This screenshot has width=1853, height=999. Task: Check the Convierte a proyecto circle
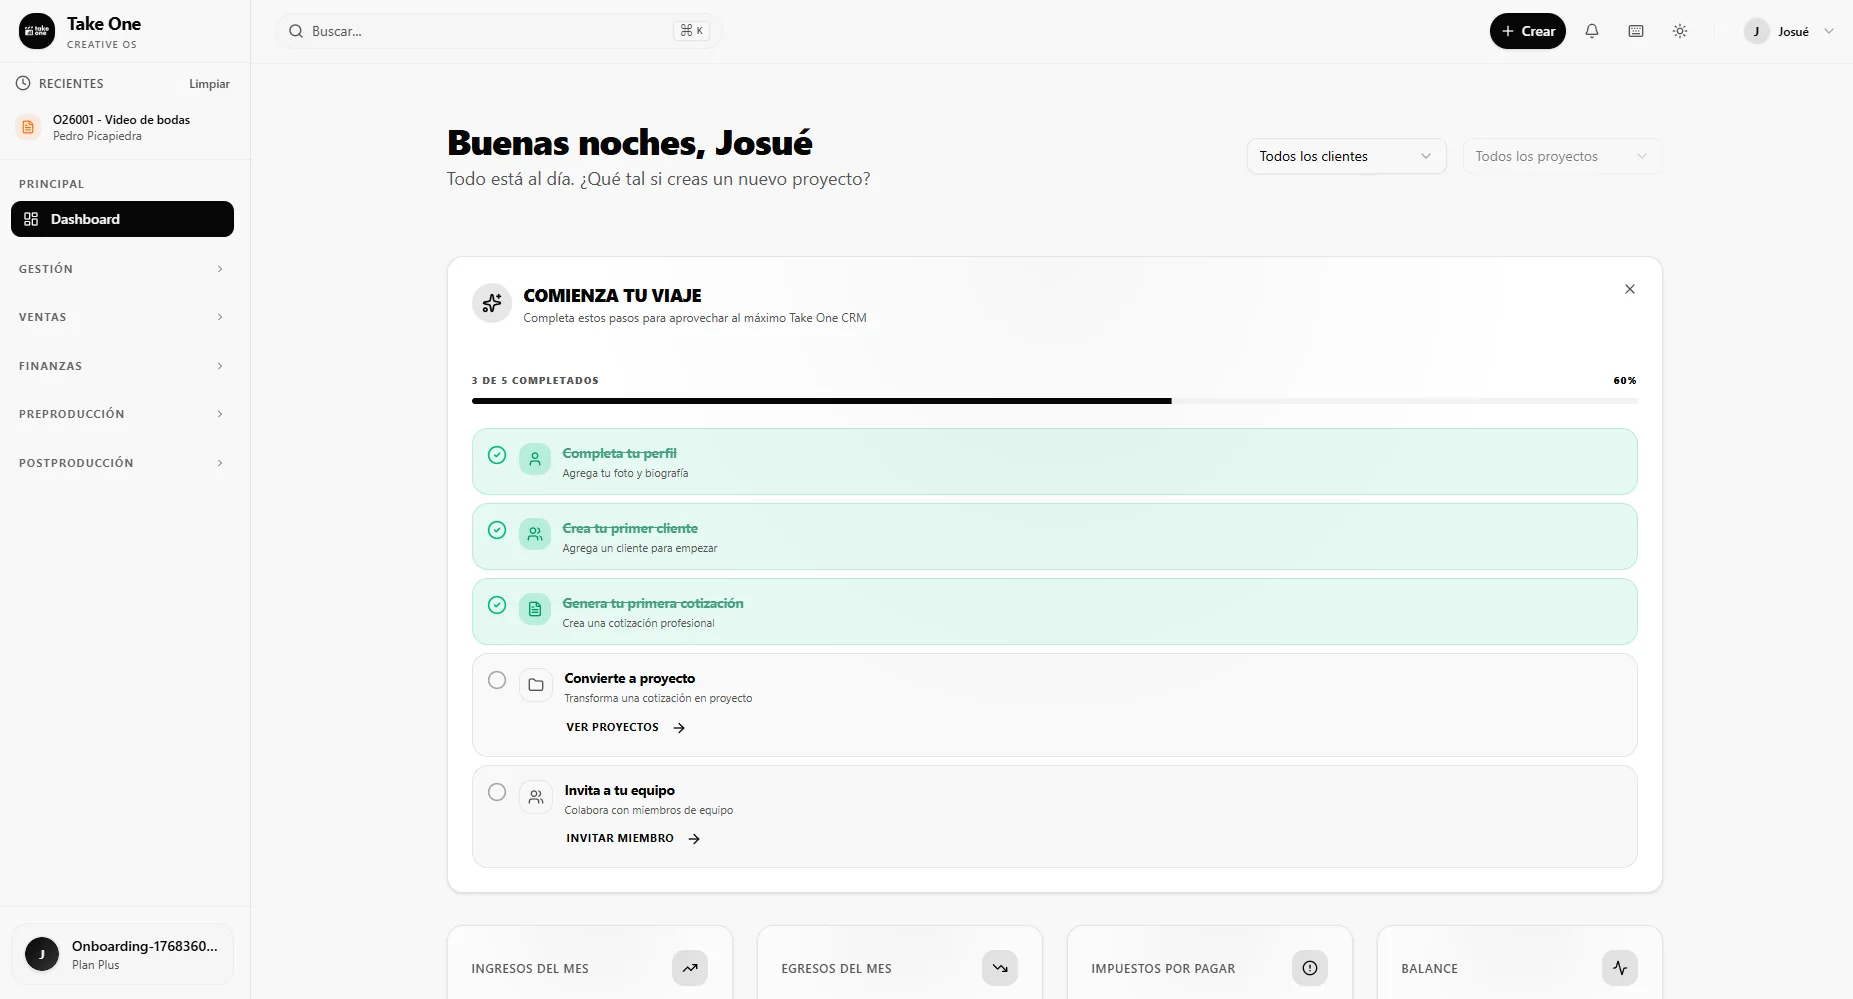tap(497, 680)
